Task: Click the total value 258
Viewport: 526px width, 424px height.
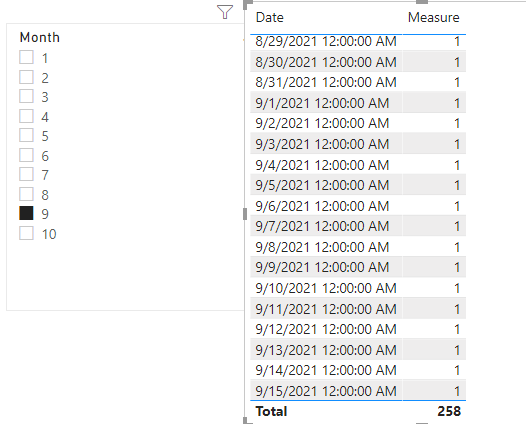Action: pos(449,411)
